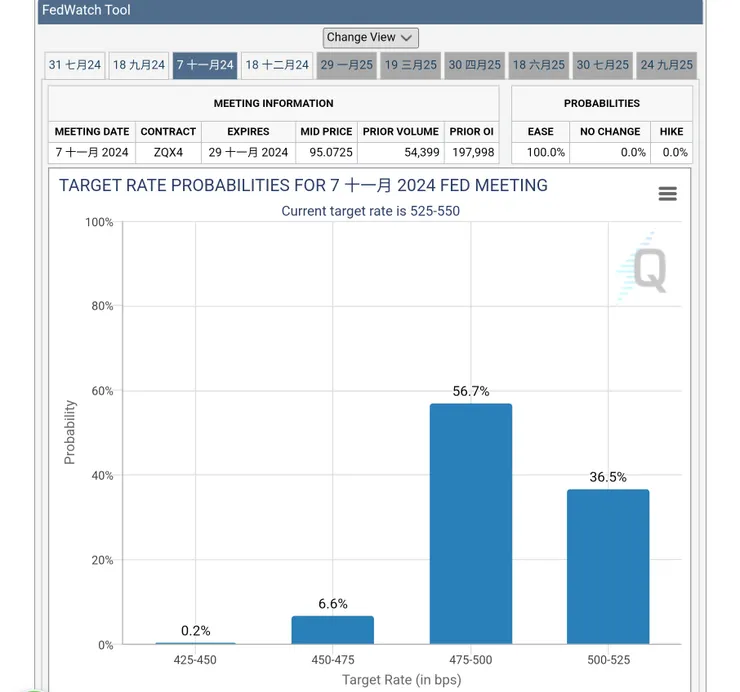Click the Probability y-axis title
740x692 pixels.
pyautogui.click(x=69, y=432)
